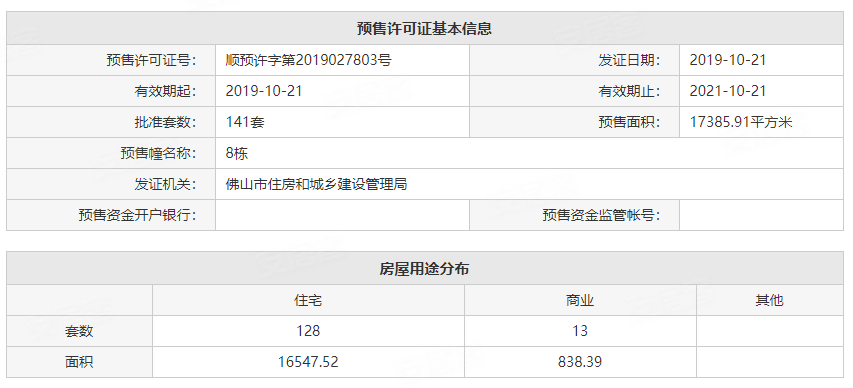This screenshot has height=388, width=853.
Task: Click commercial area value 838.39
Action: (580, 362)
